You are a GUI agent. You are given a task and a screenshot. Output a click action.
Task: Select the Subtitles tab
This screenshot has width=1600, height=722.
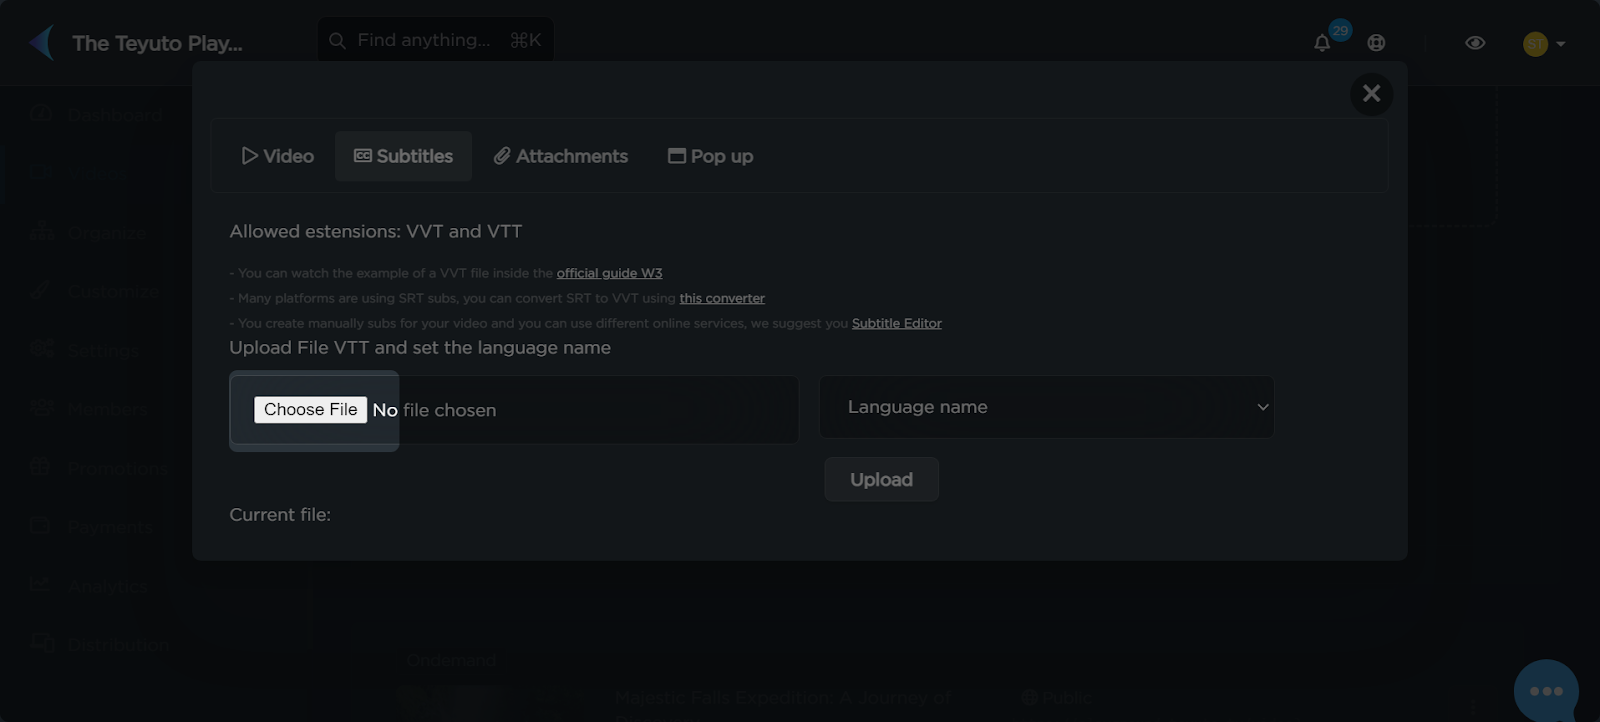403,156
